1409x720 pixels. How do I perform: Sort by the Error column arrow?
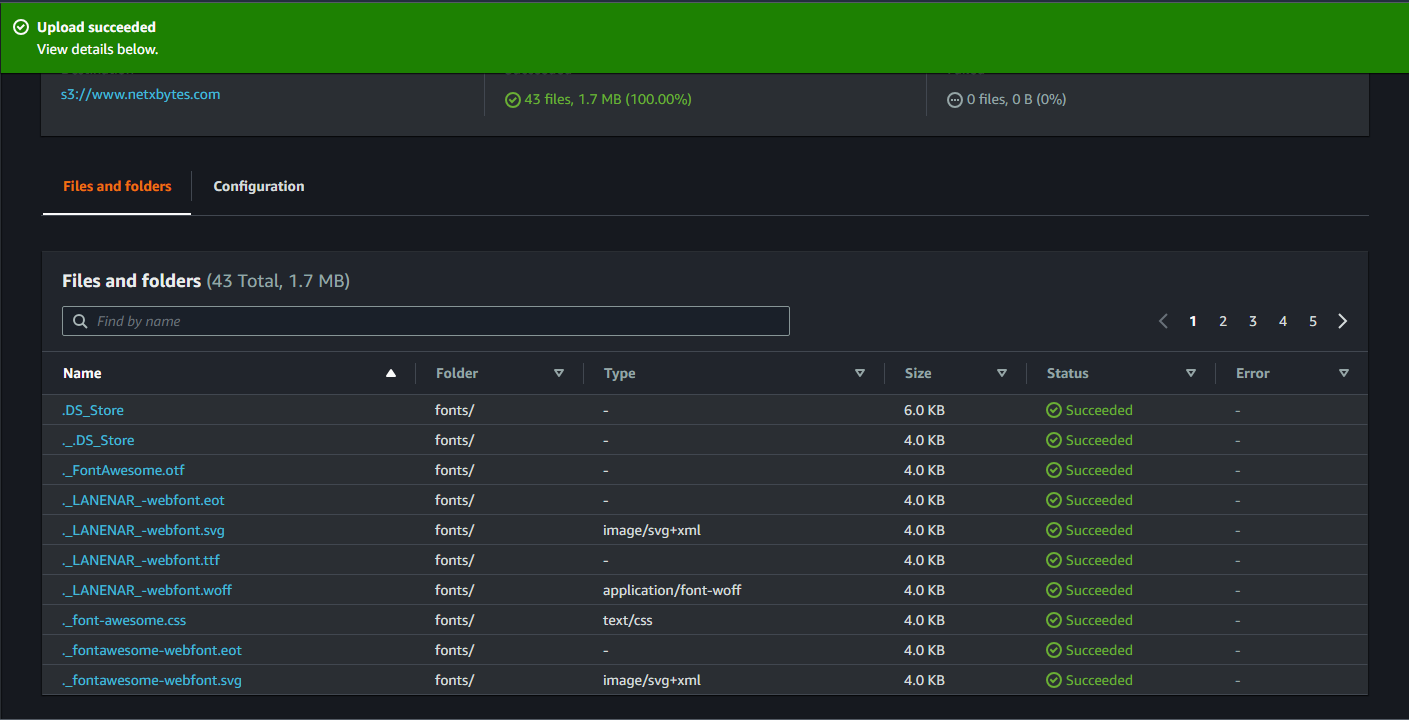1344,373
